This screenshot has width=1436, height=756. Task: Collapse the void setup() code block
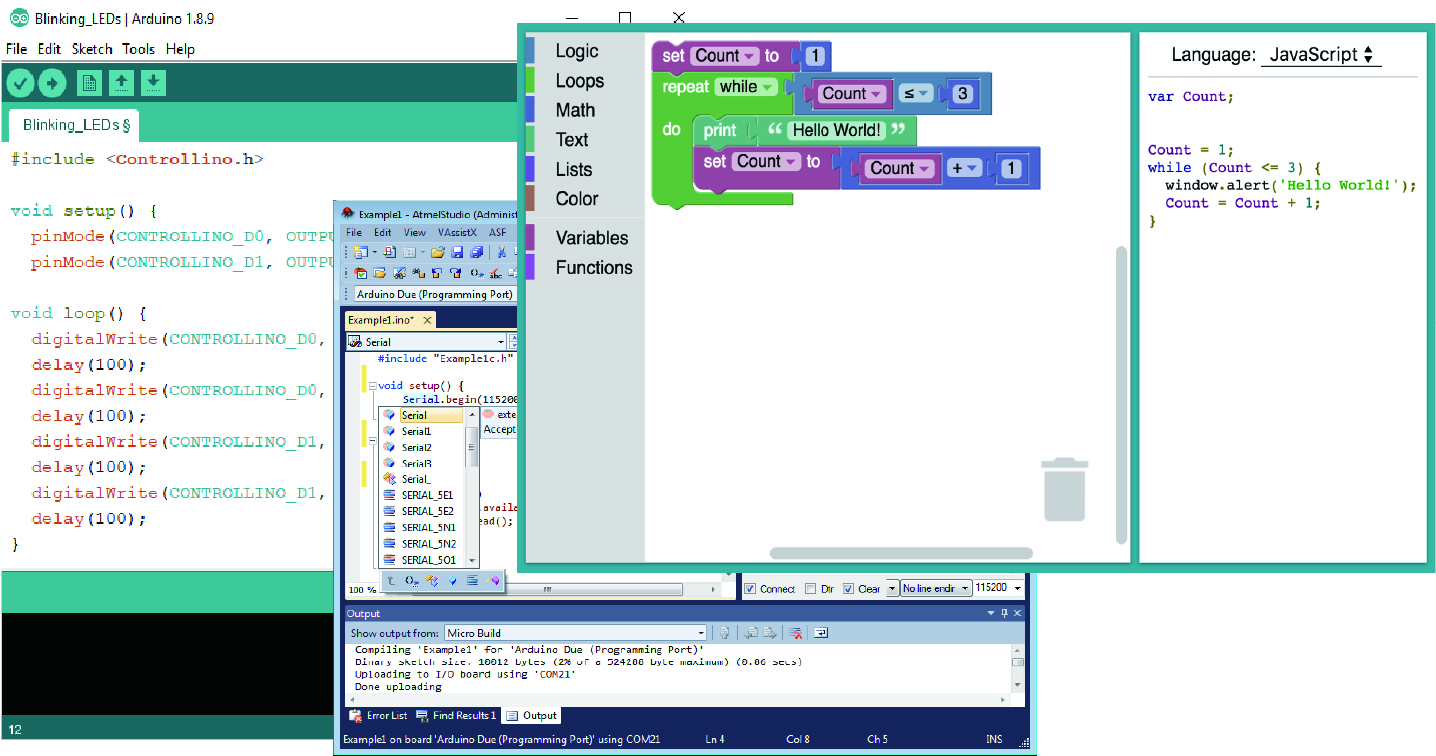pyautogui.click(x=373, y=386)
